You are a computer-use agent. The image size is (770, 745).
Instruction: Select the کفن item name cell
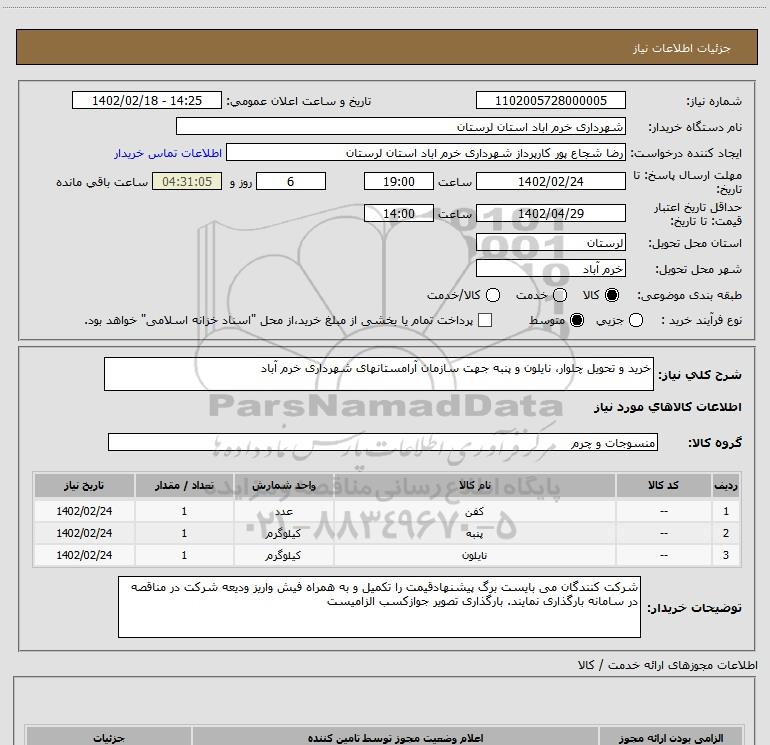[474, 511]
